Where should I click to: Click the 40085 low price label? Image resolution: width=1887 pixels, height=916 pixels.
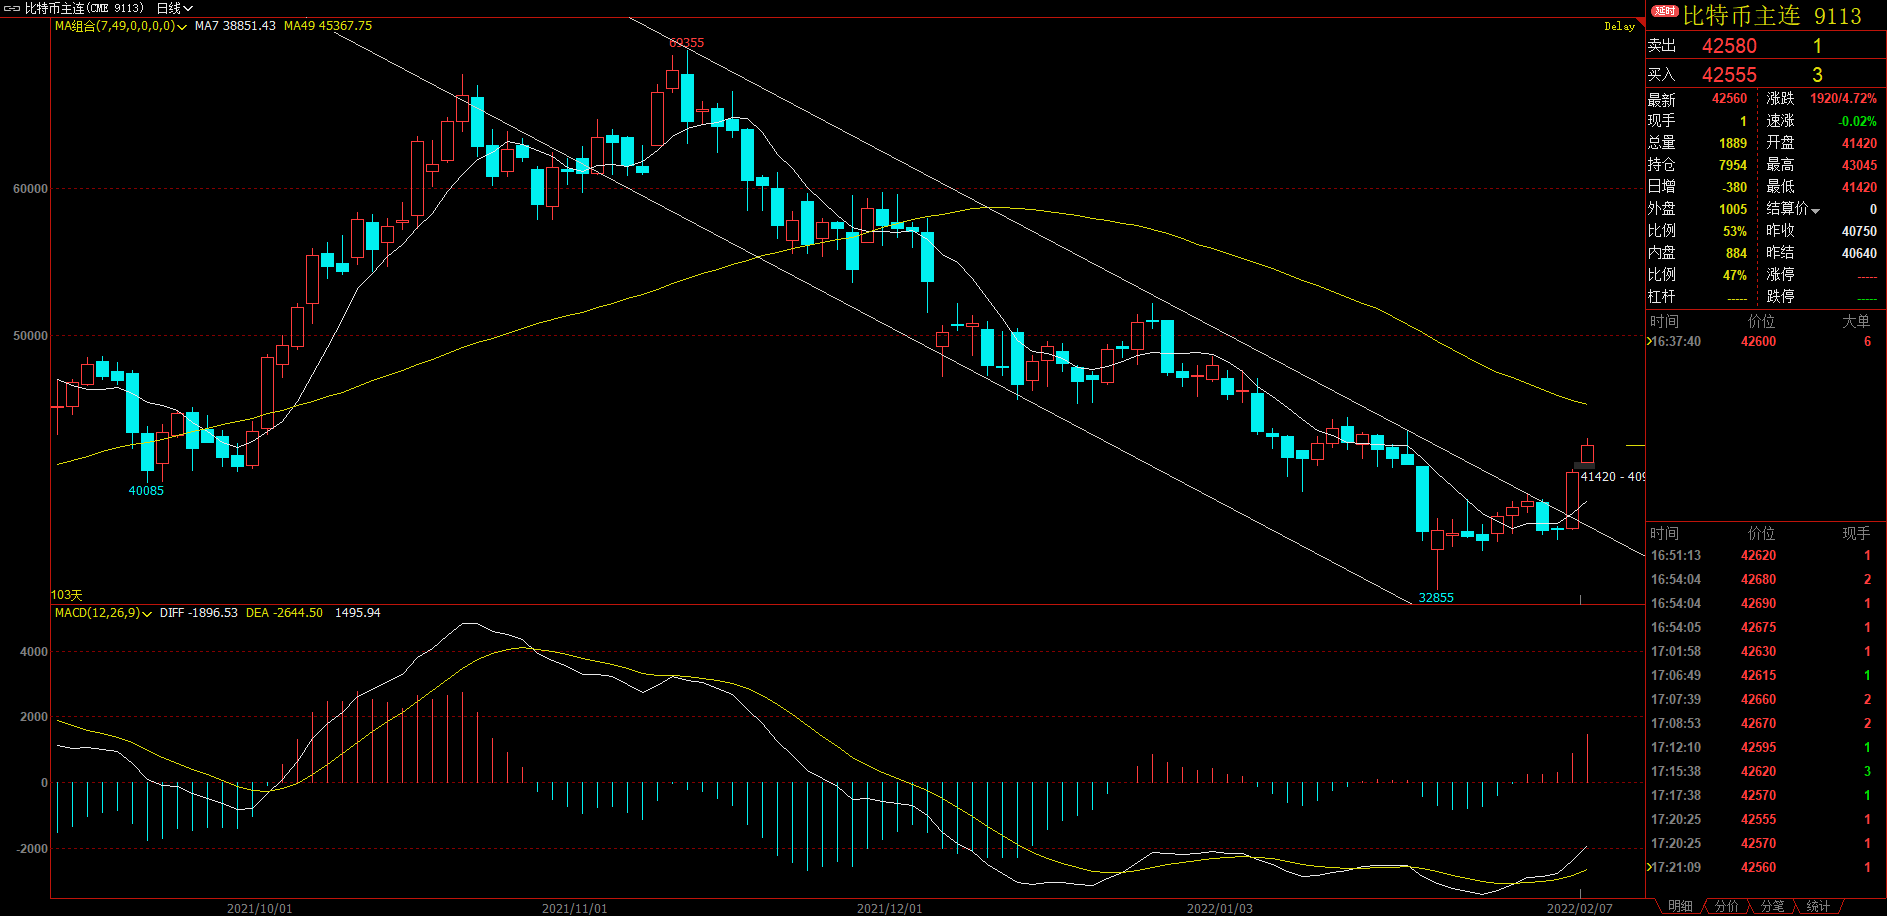[146, 490]
